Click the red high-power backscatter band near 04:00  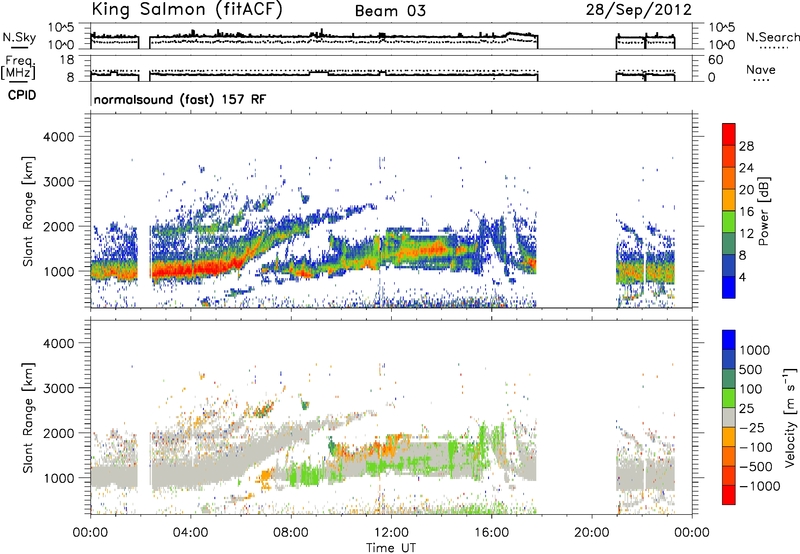(196, 269)
